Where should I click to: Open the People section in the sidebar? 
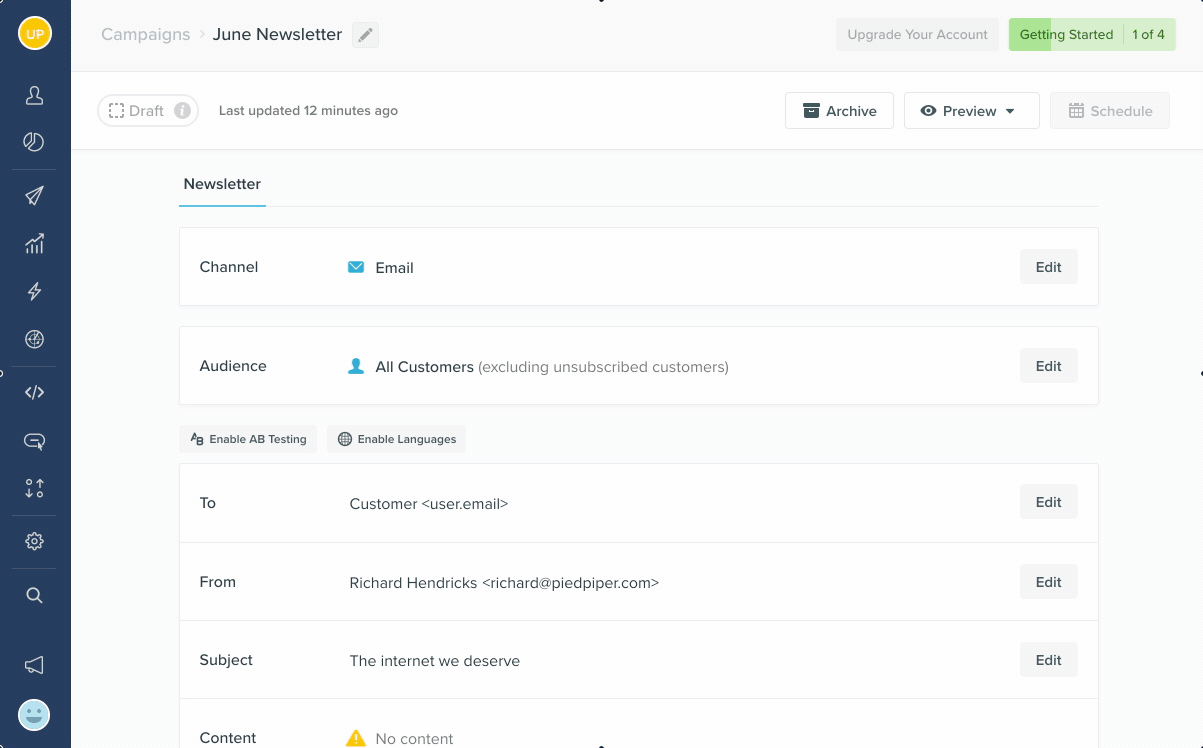(33, 95)
